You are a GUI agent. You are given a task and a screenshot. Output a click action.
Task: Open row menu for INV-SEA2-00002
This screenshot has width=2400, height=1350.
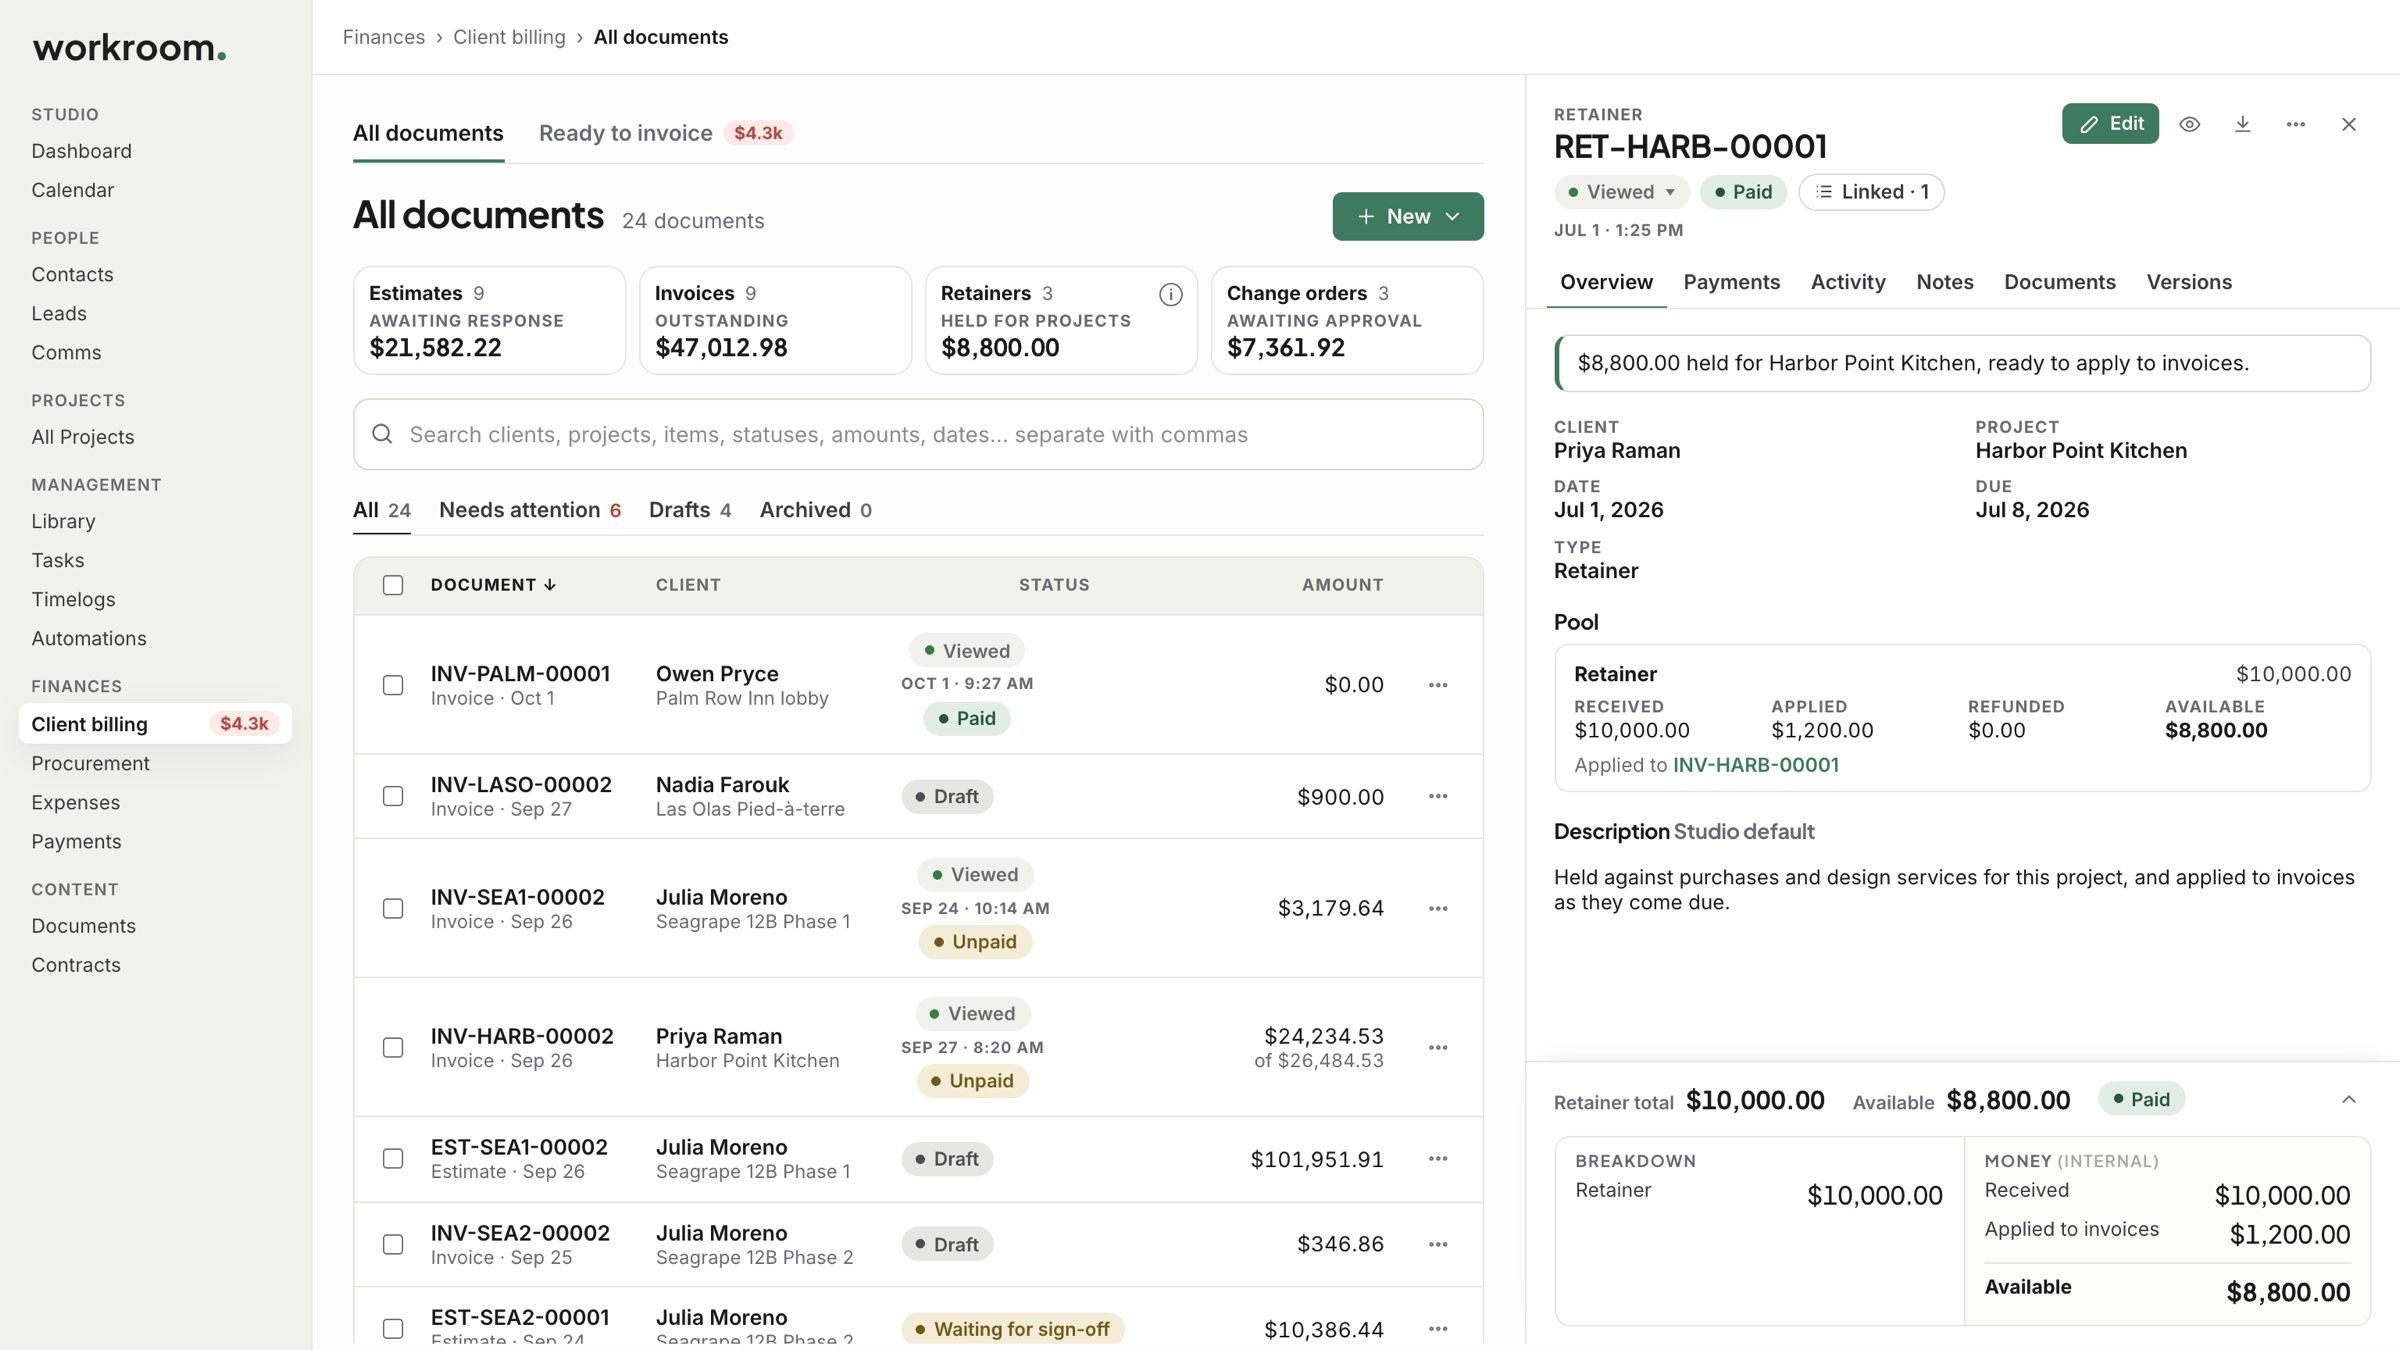1438,1244
